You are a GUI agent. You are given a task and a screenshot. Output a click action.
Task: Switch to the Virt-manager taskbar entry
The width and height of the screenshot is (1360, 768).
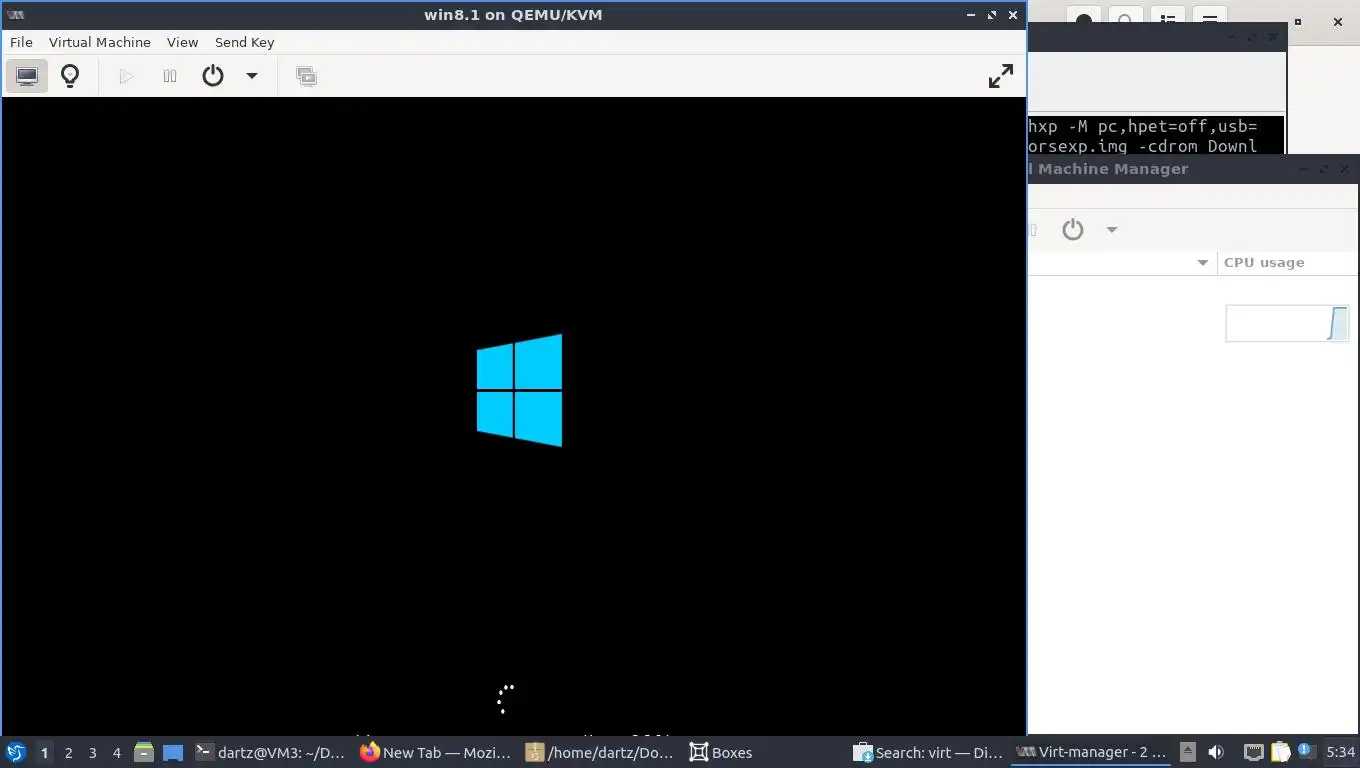1091,752
